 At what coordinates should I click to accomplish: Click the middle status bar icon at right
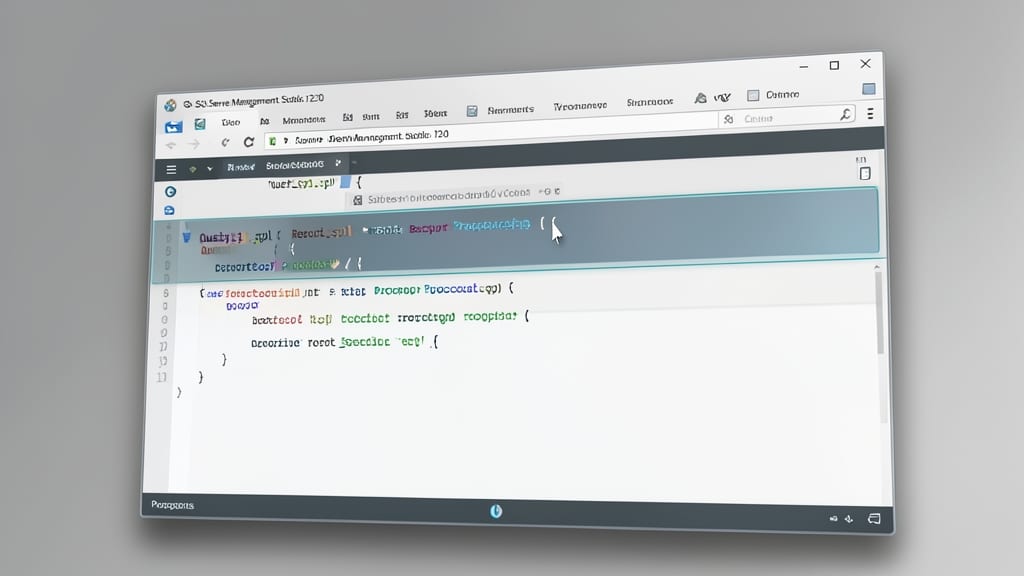[849, 519]
